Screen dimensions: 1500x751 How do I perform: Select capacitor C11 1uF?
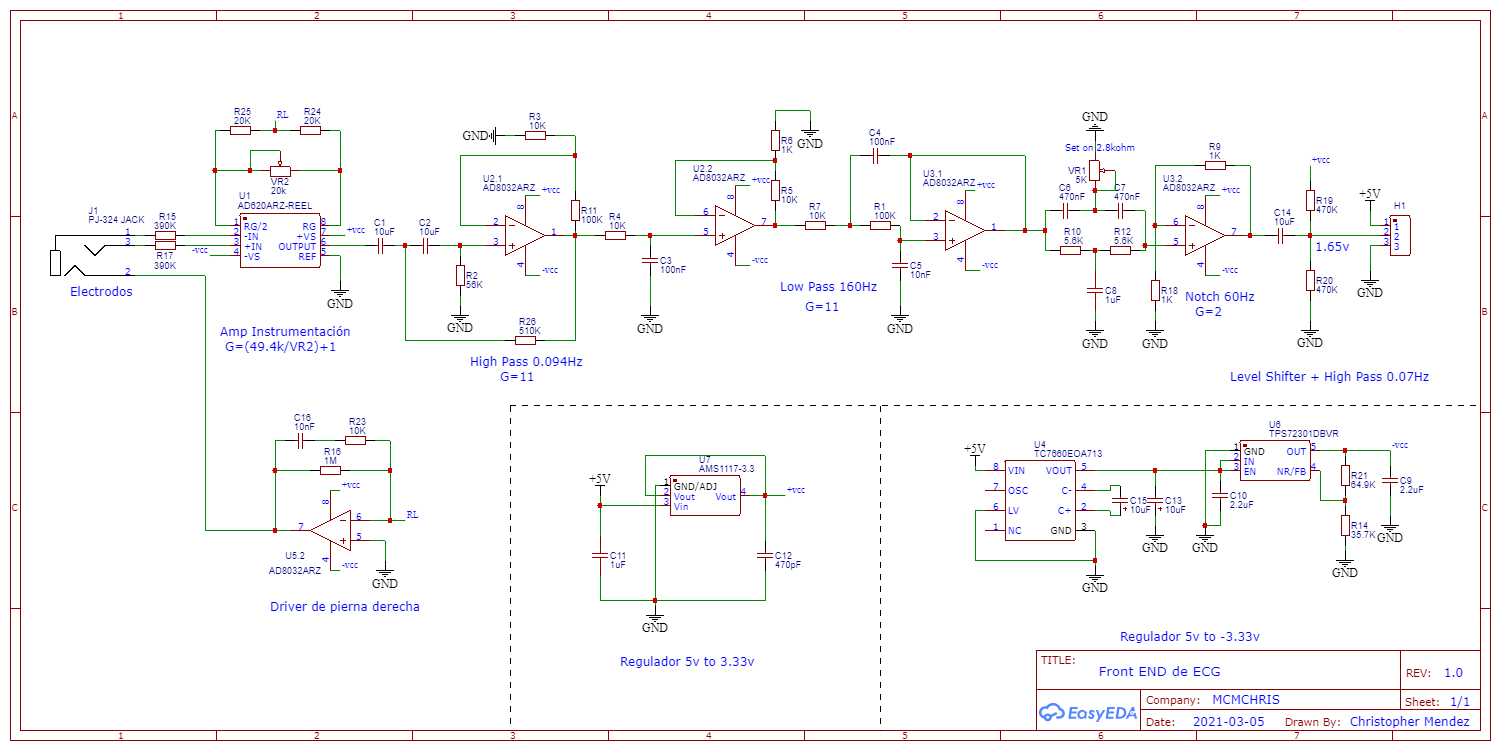[x=600, y=553]
